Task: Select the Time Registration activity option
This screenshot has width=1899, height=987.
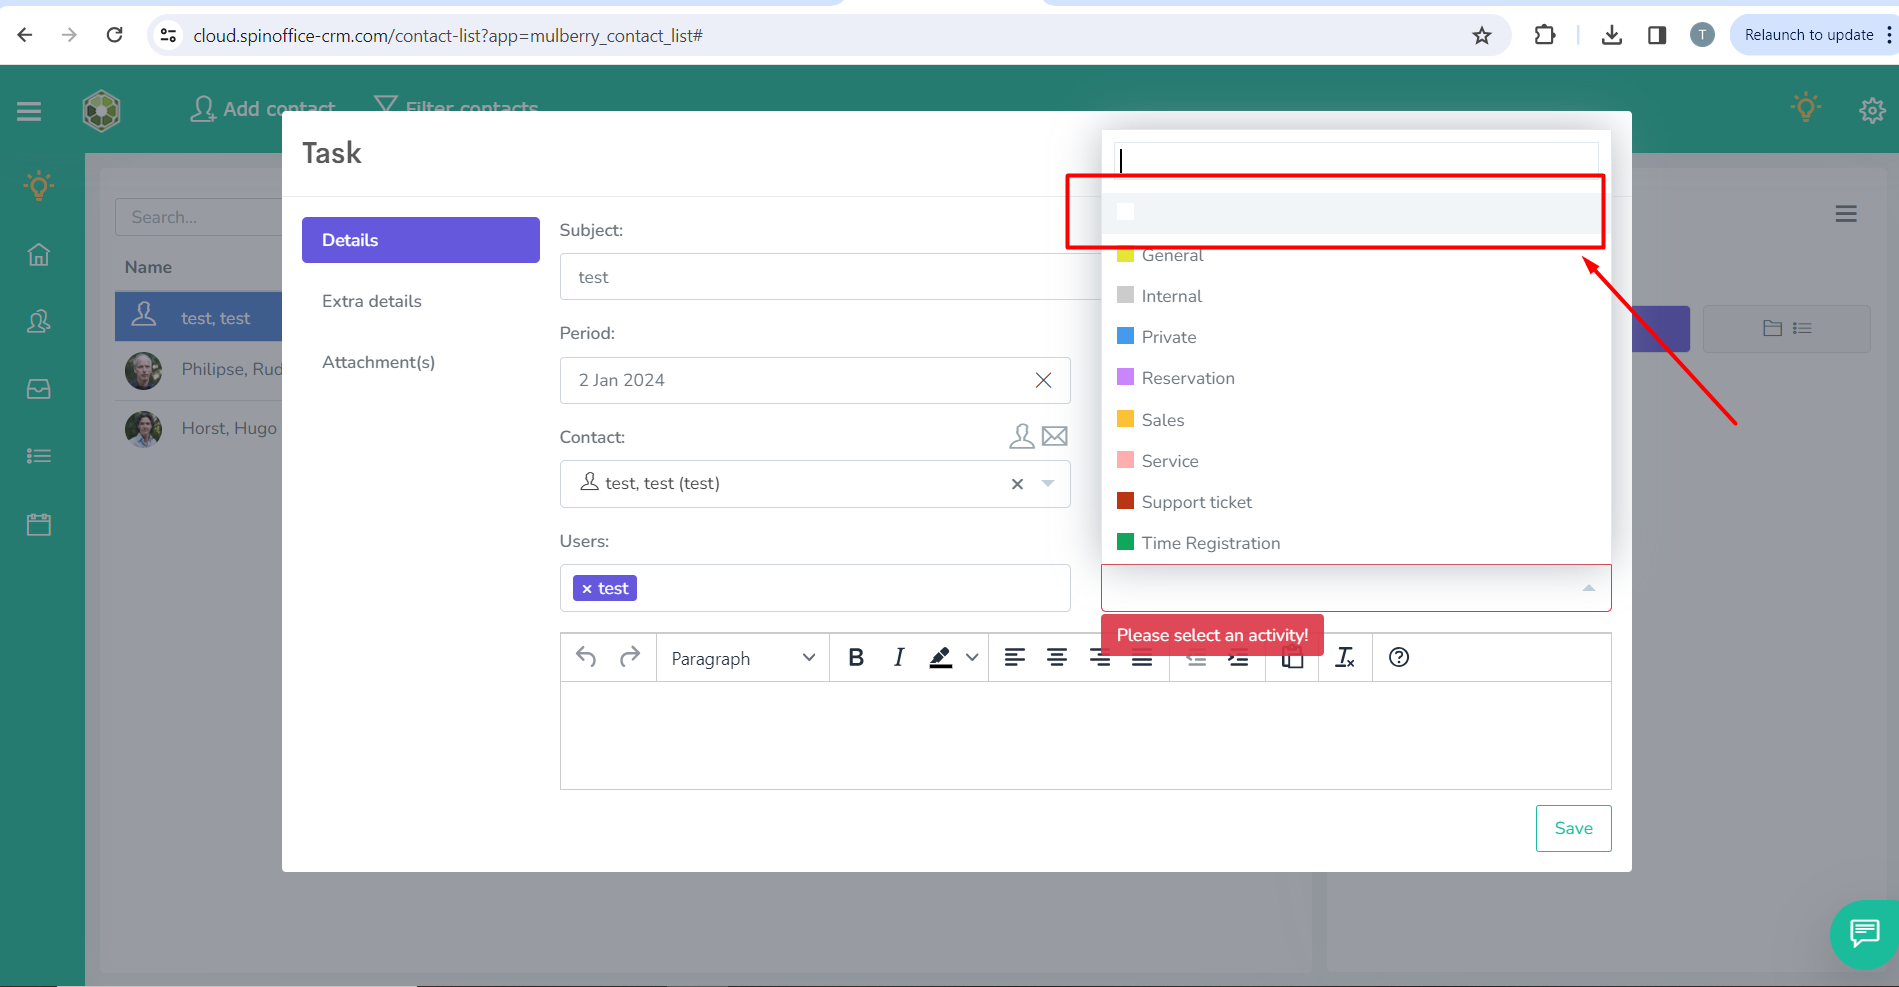Action: tap(1356, 543)
